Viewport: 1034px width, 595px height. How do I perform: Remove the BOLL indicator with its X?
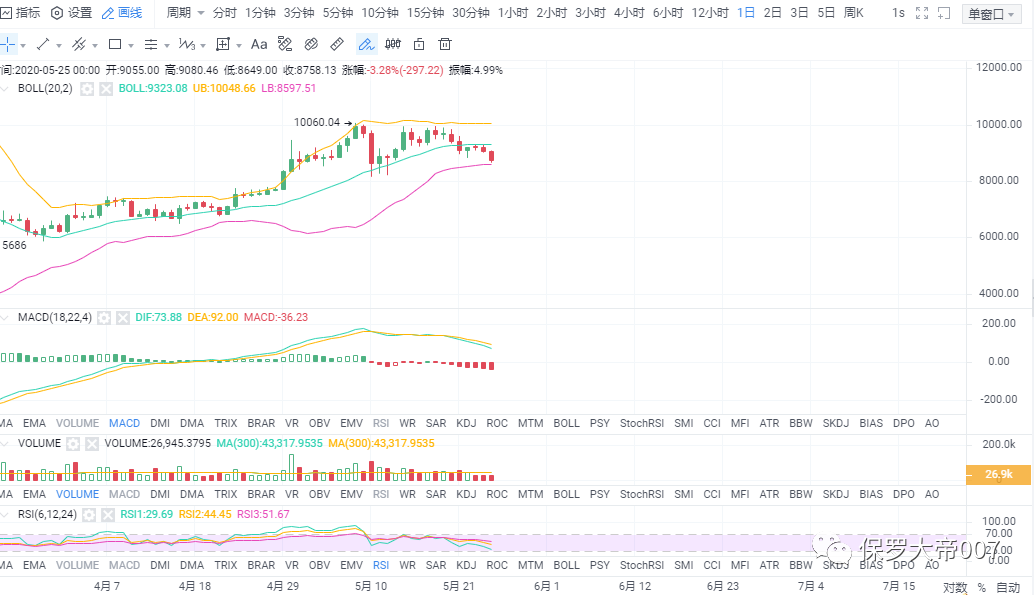pos(106,88)
